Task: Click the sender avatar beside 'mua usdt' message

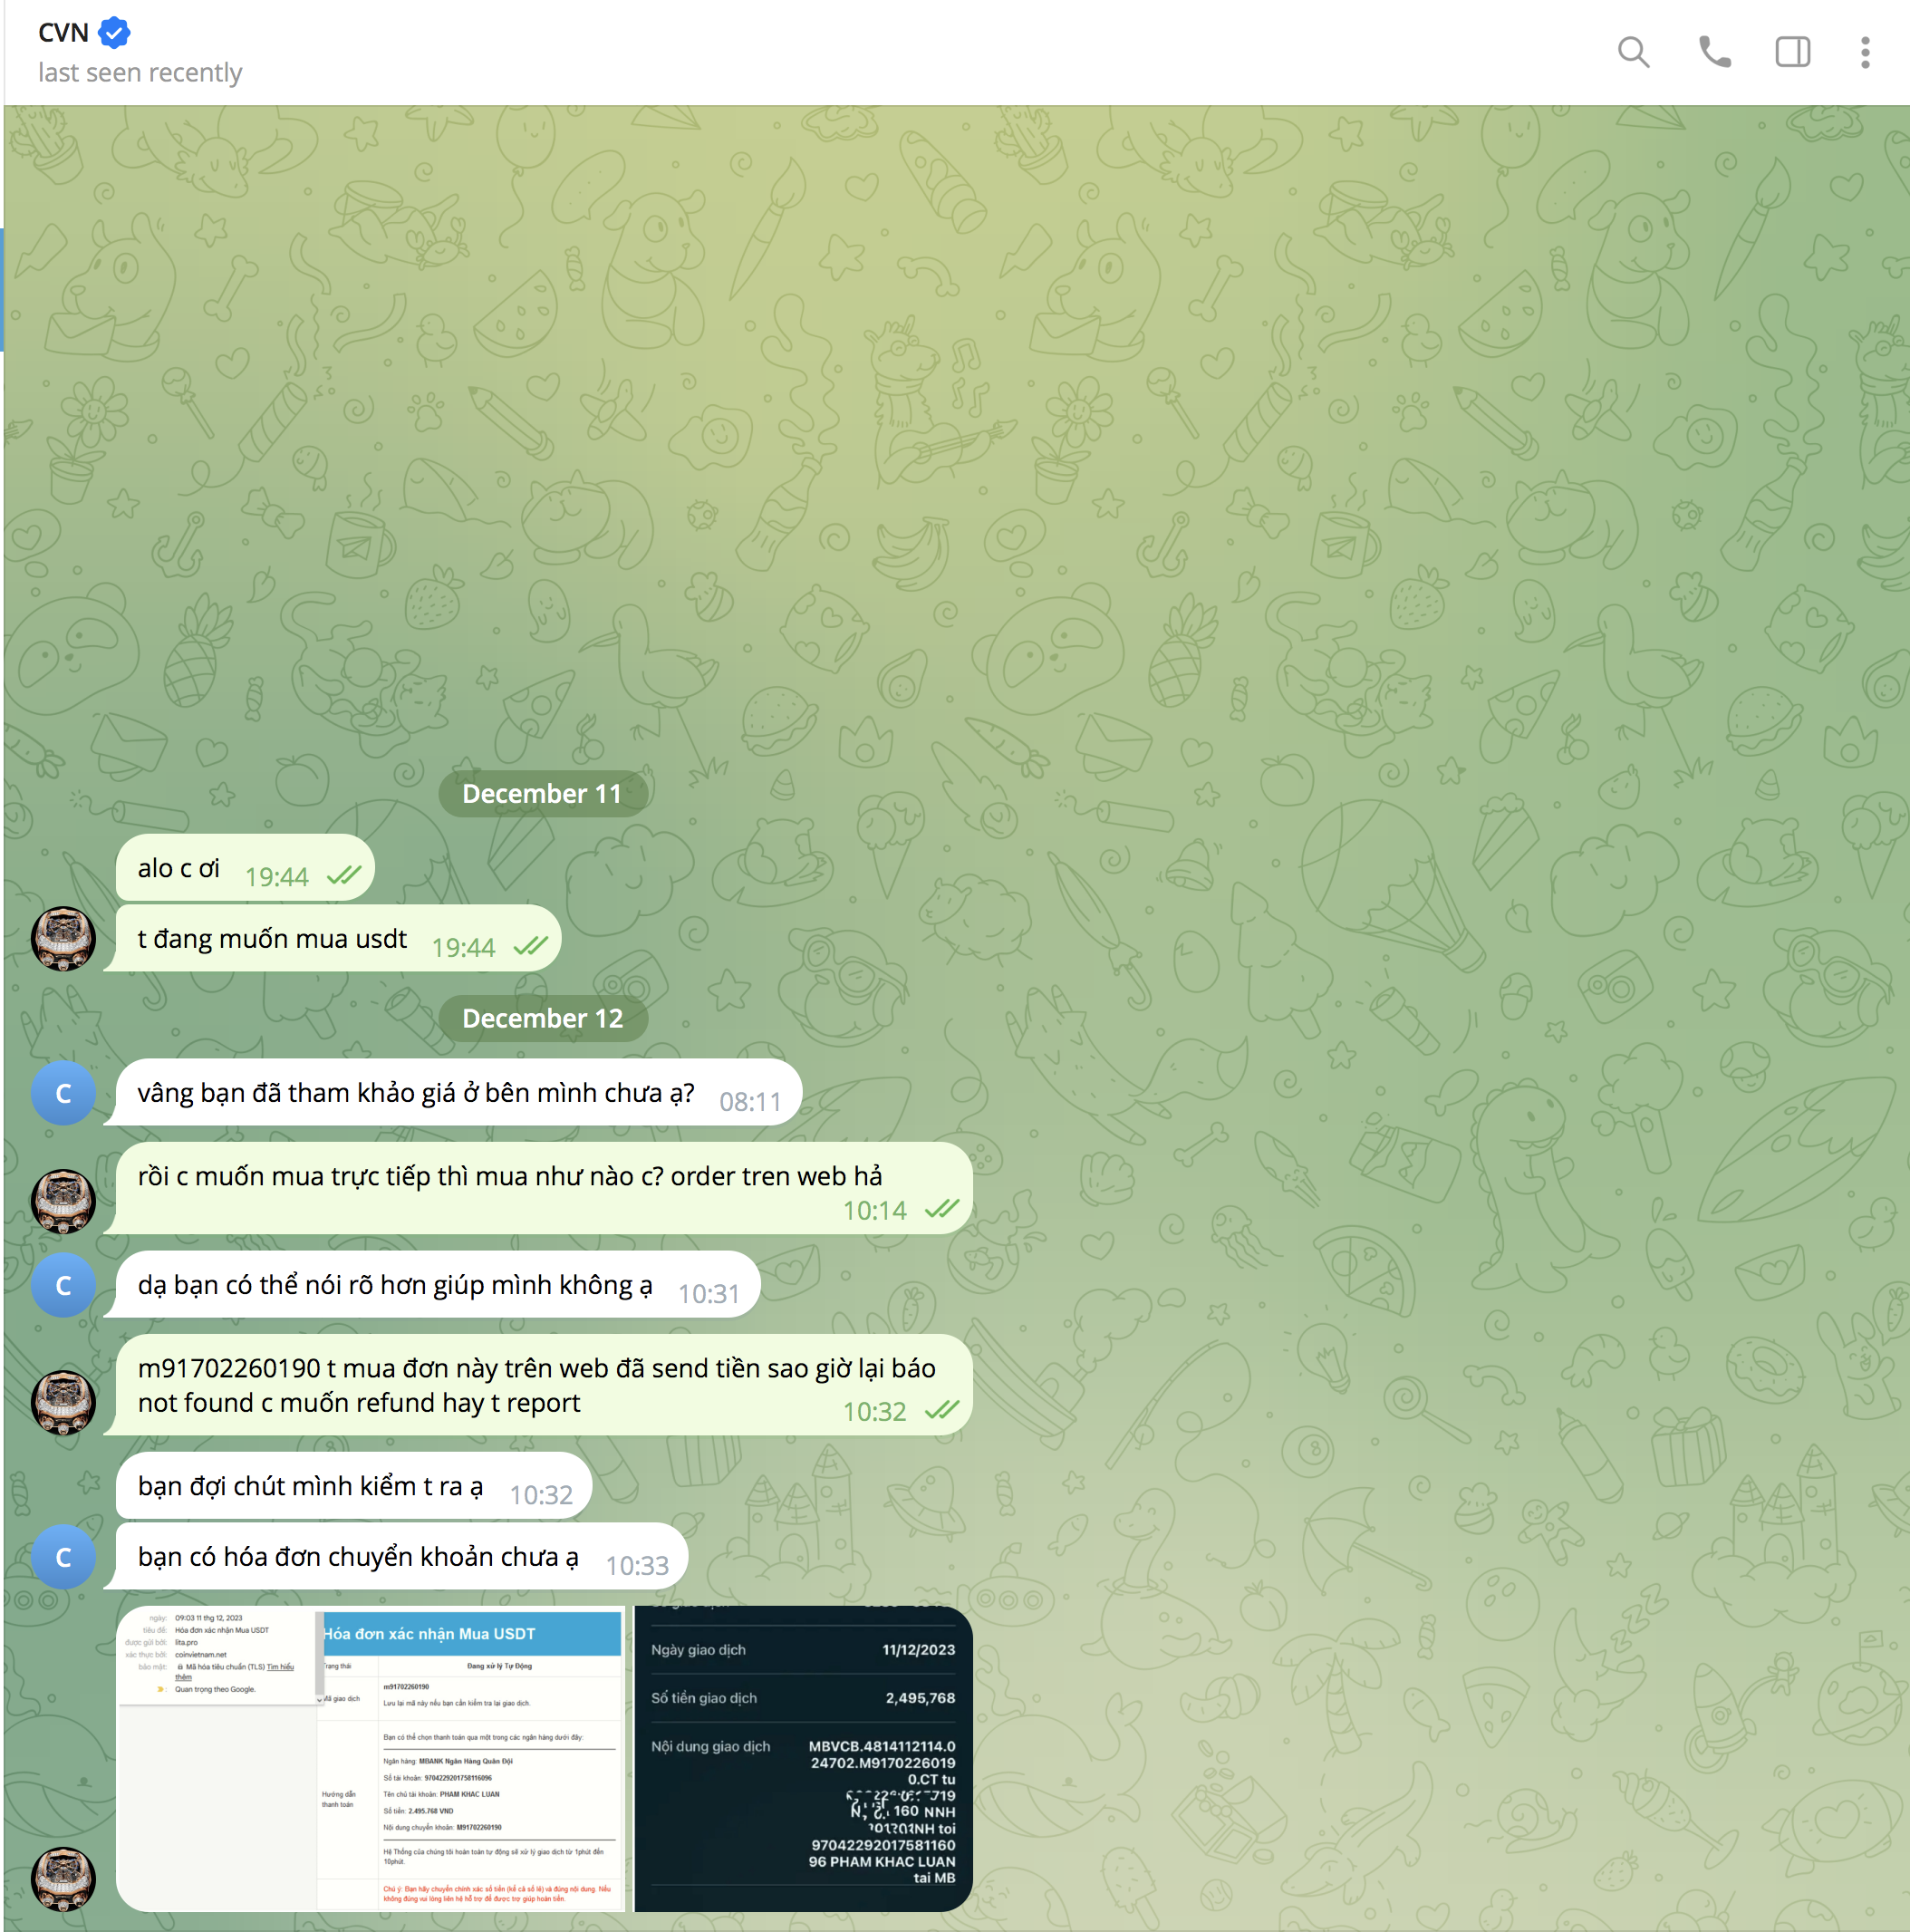Action: pos(63,939)
